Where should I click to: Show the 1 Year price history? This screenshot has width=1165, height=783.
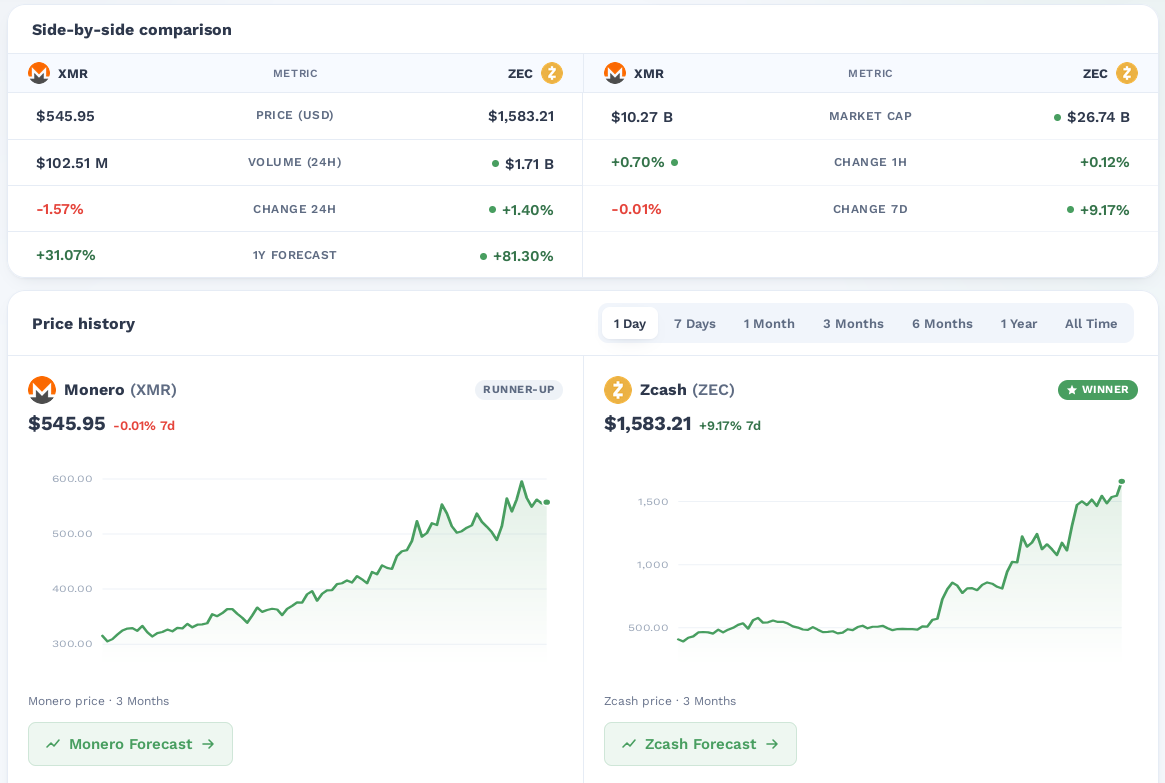point(1019,323)
